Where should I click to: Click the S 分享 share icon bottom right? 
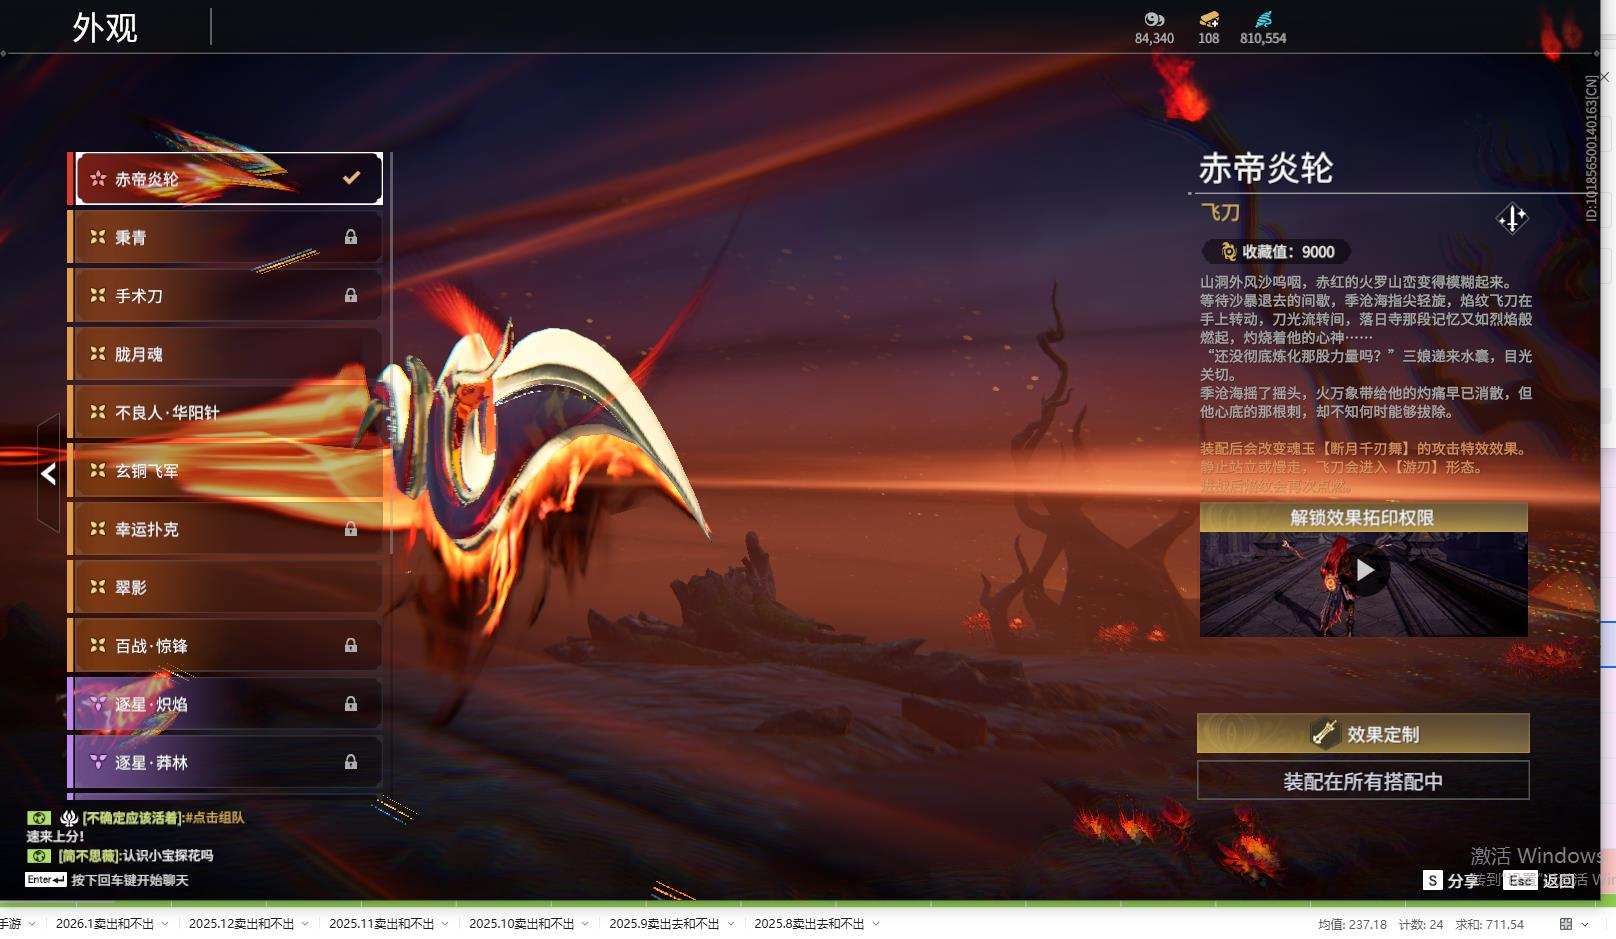[1432, 881]
